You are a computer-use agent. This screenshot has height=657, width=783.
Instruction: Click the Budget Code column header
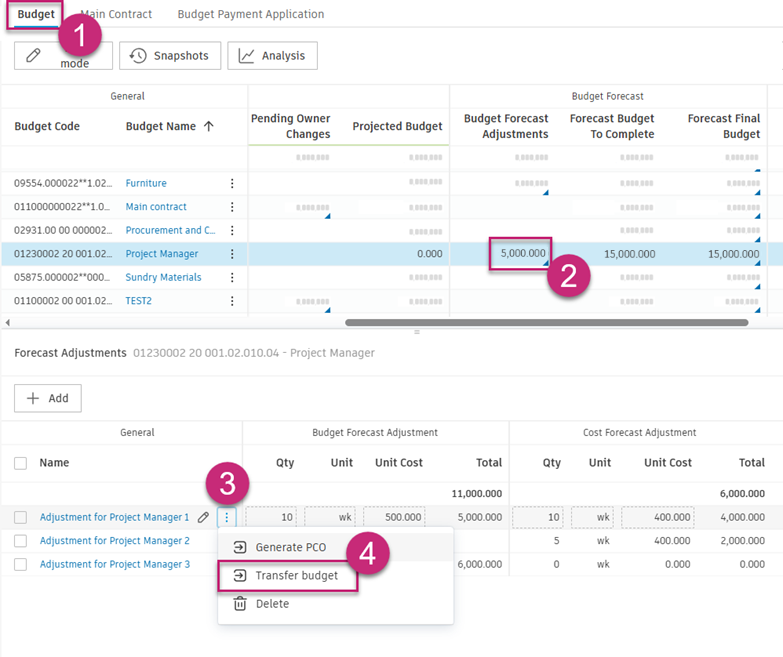pyautogui.click(x=47, y=126)
